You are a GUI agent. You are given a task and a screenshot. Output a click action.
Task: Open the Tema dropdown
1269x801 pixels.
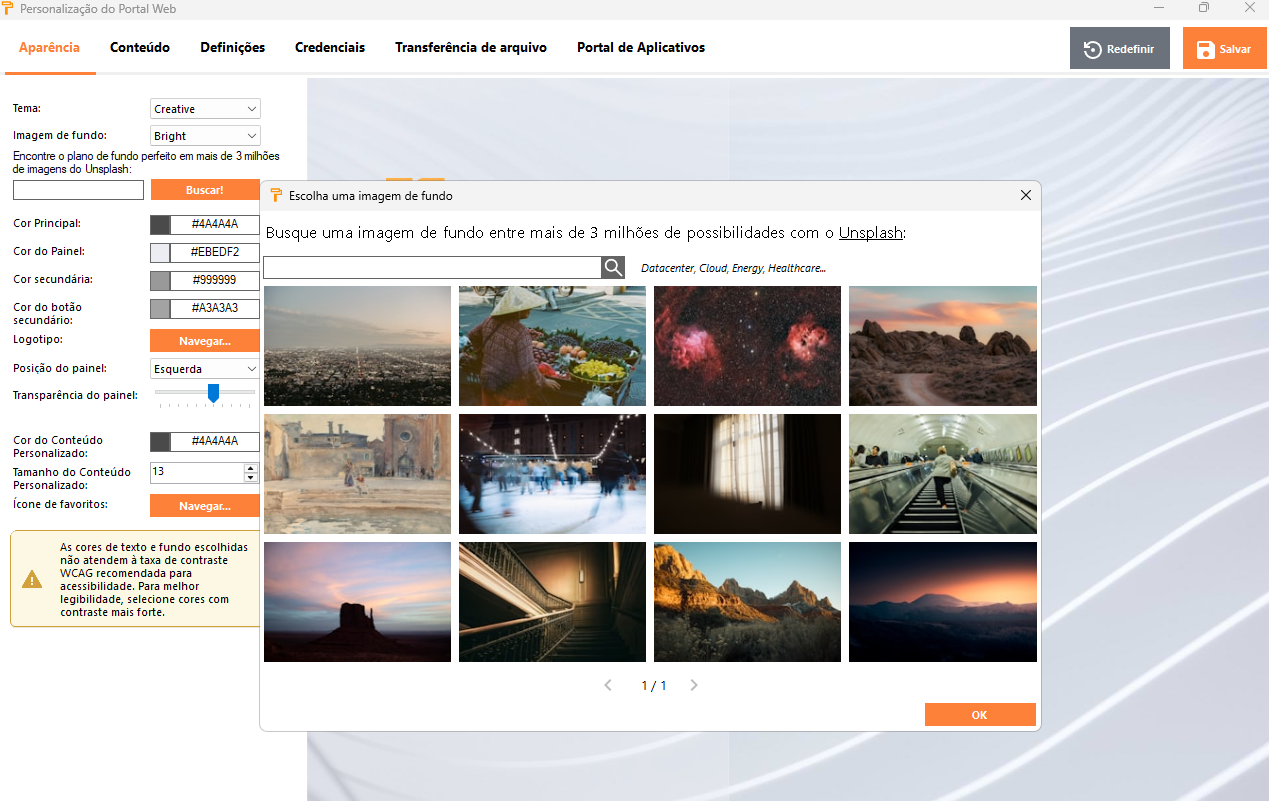coord(205,109)
